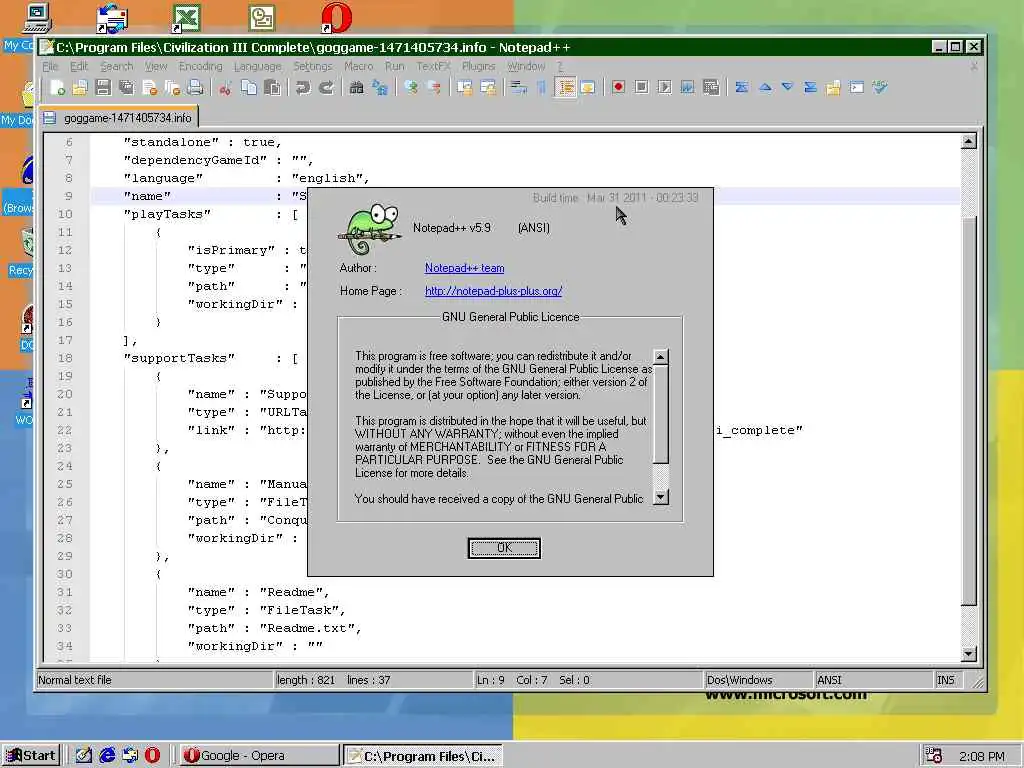The width and height of the screenshot is (1024, 768).
Task: Click Run macro multiple times icon
Action: 688,88
